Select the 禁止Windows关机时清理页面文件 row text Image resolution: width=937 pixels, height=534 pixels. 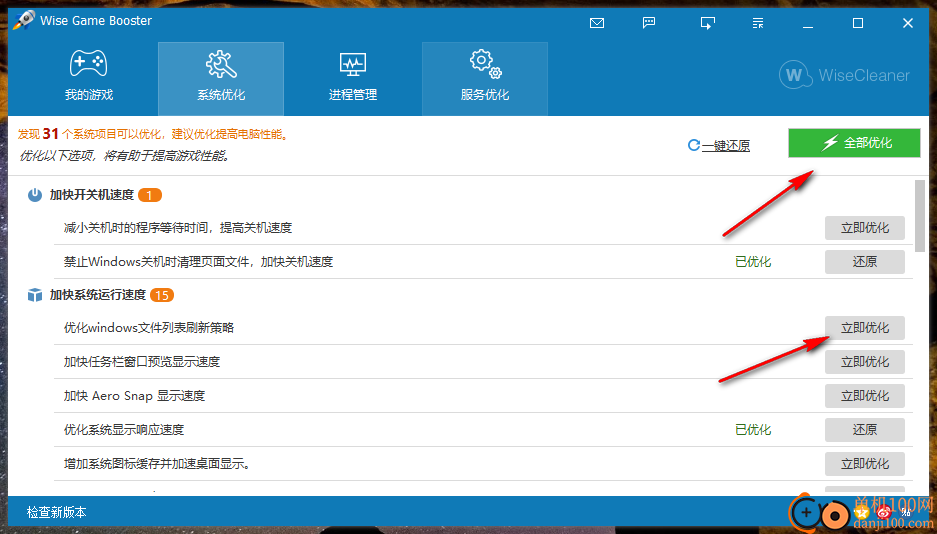tap(198, 262)
